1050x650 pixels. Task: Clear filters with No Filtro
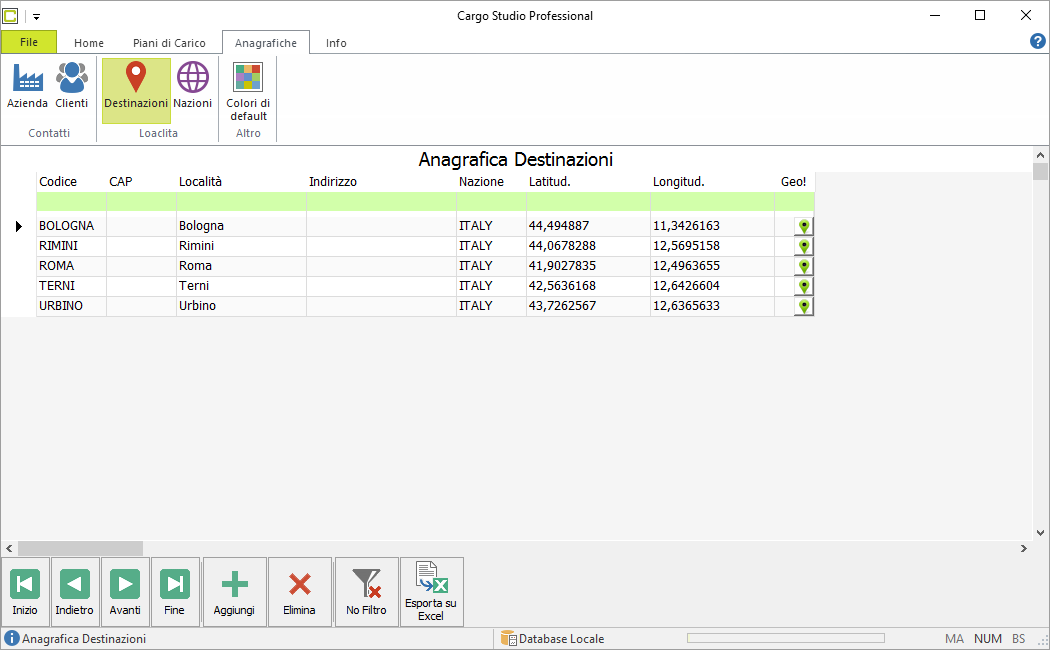pos(366,592)
